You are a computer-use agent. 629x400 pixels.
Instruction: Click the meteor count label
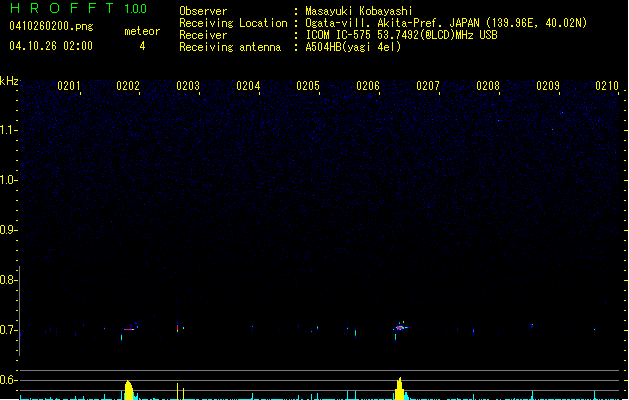[x=142, y=31]
